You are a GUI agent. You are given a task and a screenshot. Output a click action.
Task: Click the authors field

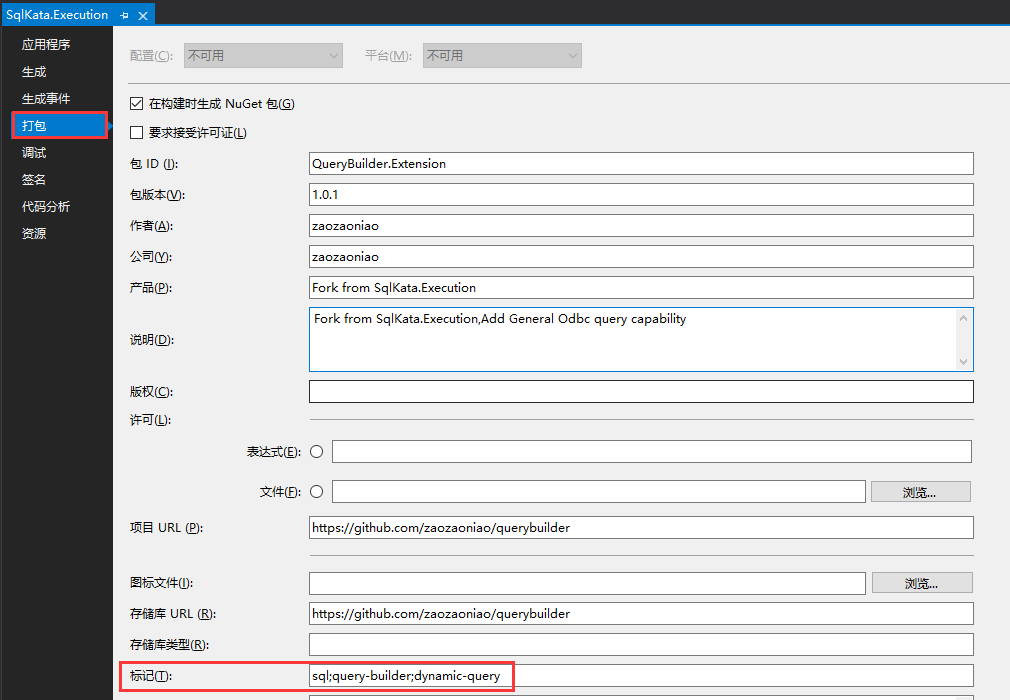[641, 225]
